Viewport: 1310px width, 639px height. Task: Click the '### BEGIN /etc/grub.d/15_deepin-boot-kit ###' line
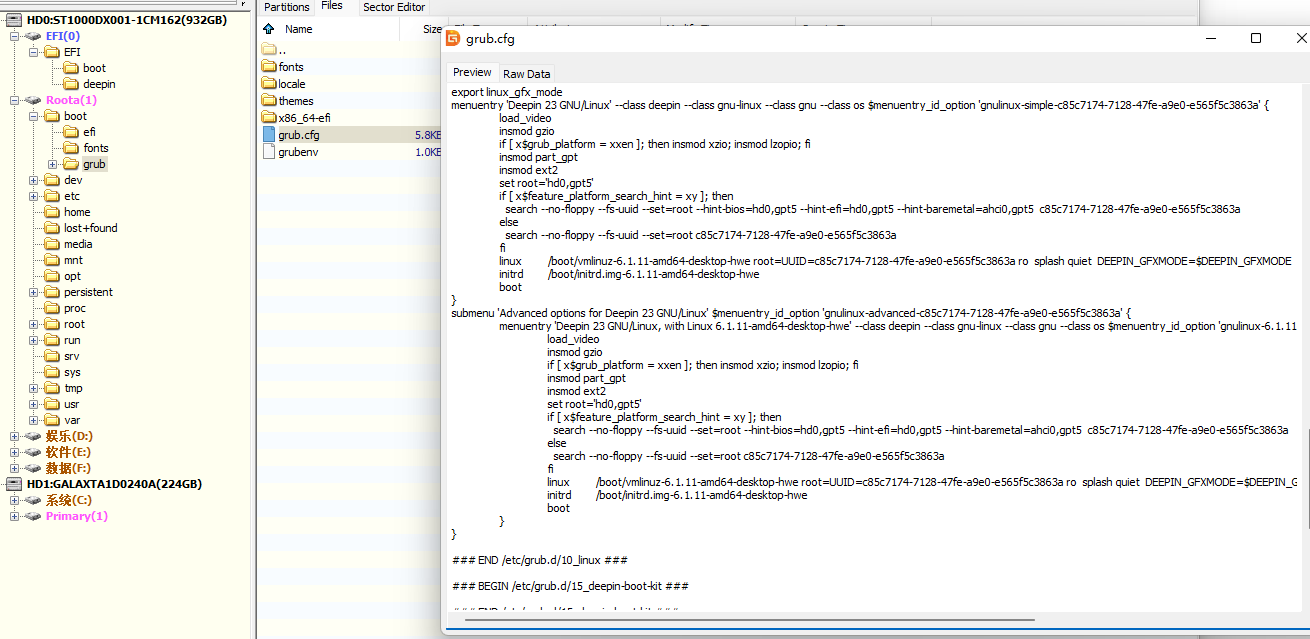(x=570, y=586)
